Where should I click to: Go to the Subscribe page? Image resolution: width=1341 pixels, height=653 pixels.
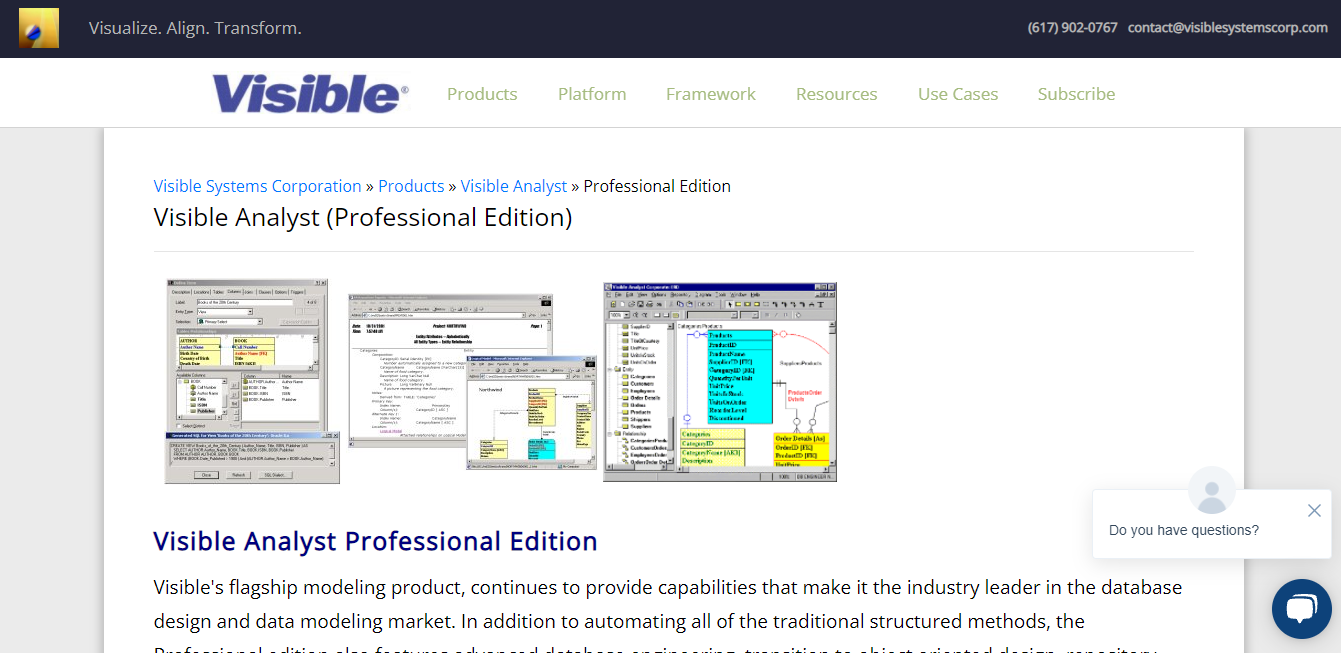coord(1076,94)
